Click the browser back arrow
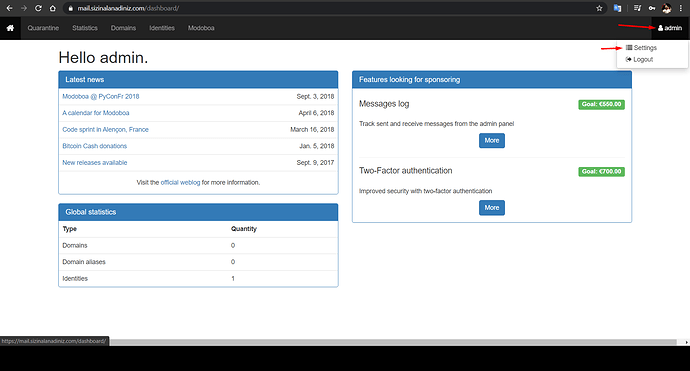Screen dimensions: 690x371 tap(9, 8)
